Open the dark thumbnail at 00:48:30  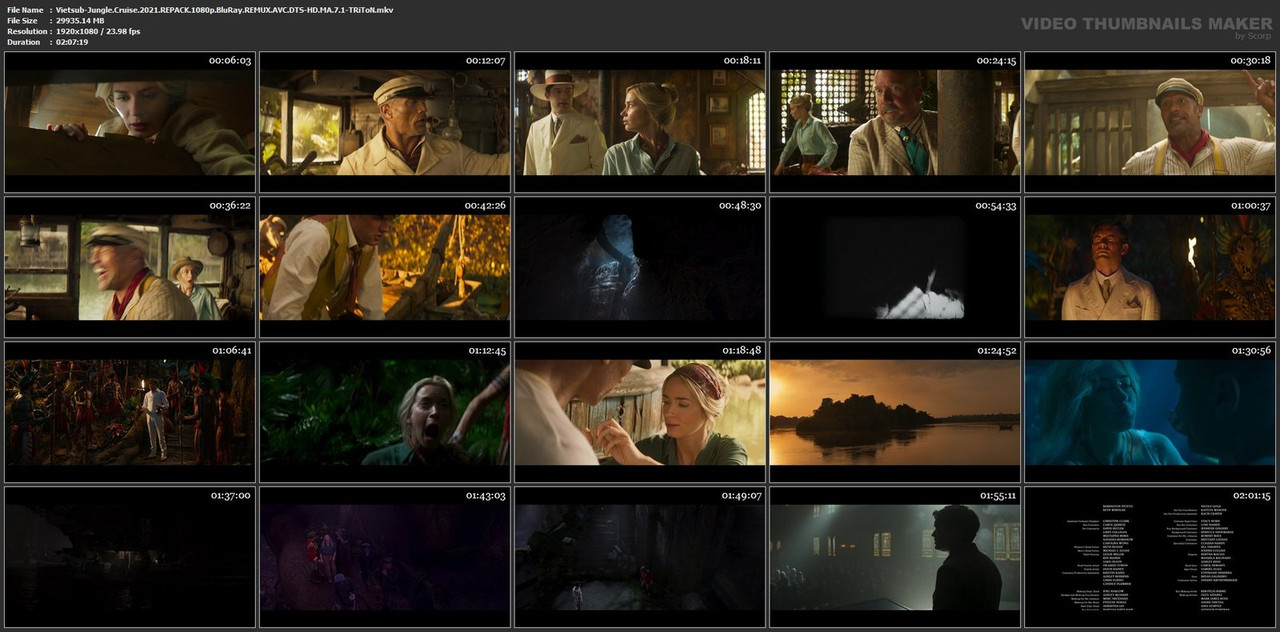(639, 267)
